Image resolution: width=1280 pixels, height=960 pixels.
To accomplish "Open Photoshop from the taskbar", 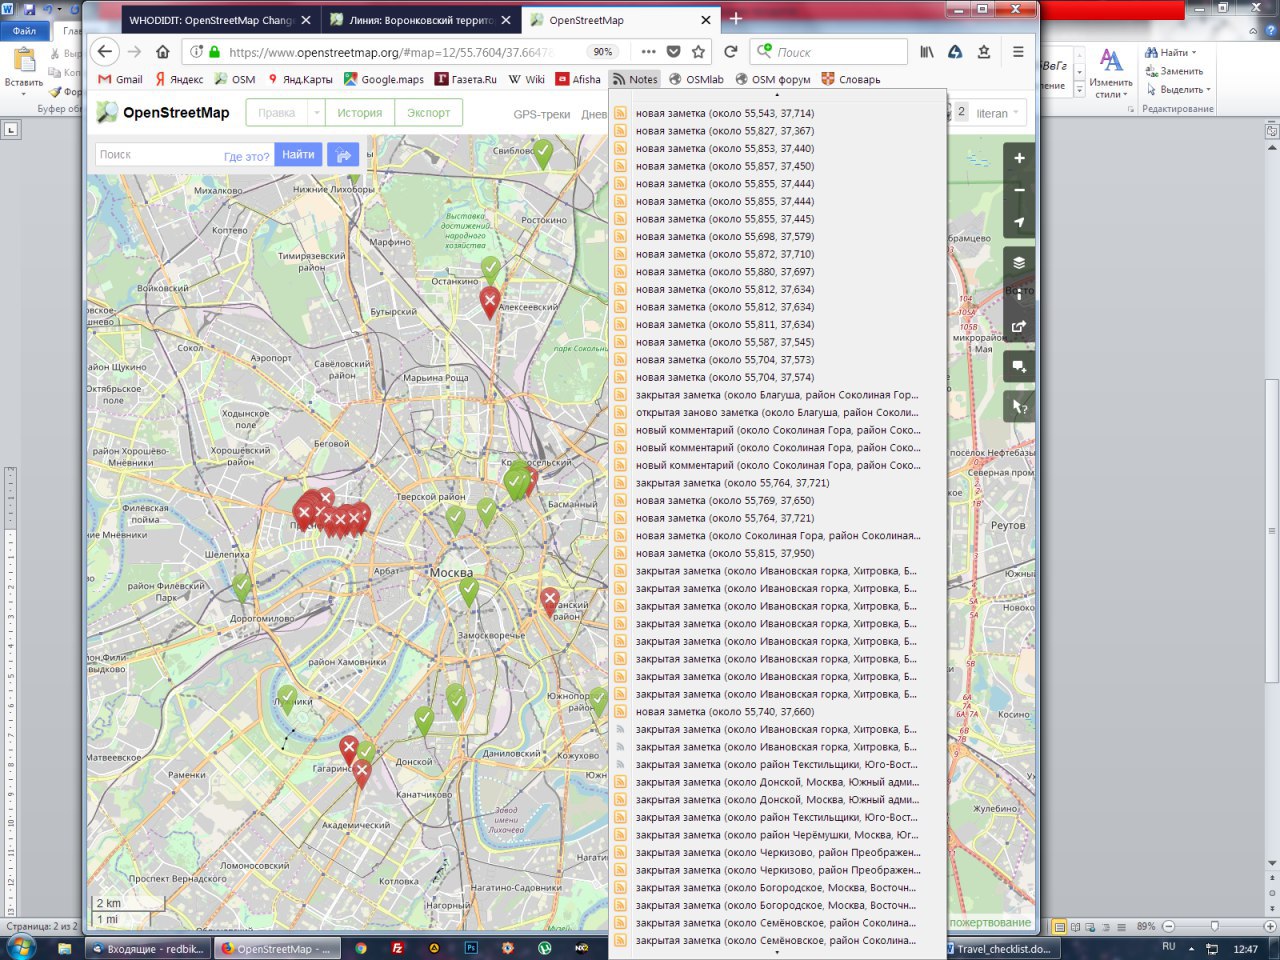I will (471, 948).
